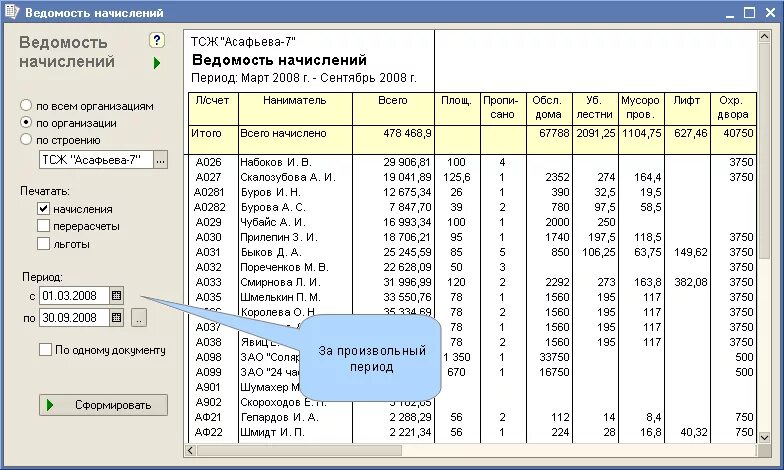Enable the 'перерасчеты' checkbox
The image size is (784, 470).
click(x=44, y=226)
